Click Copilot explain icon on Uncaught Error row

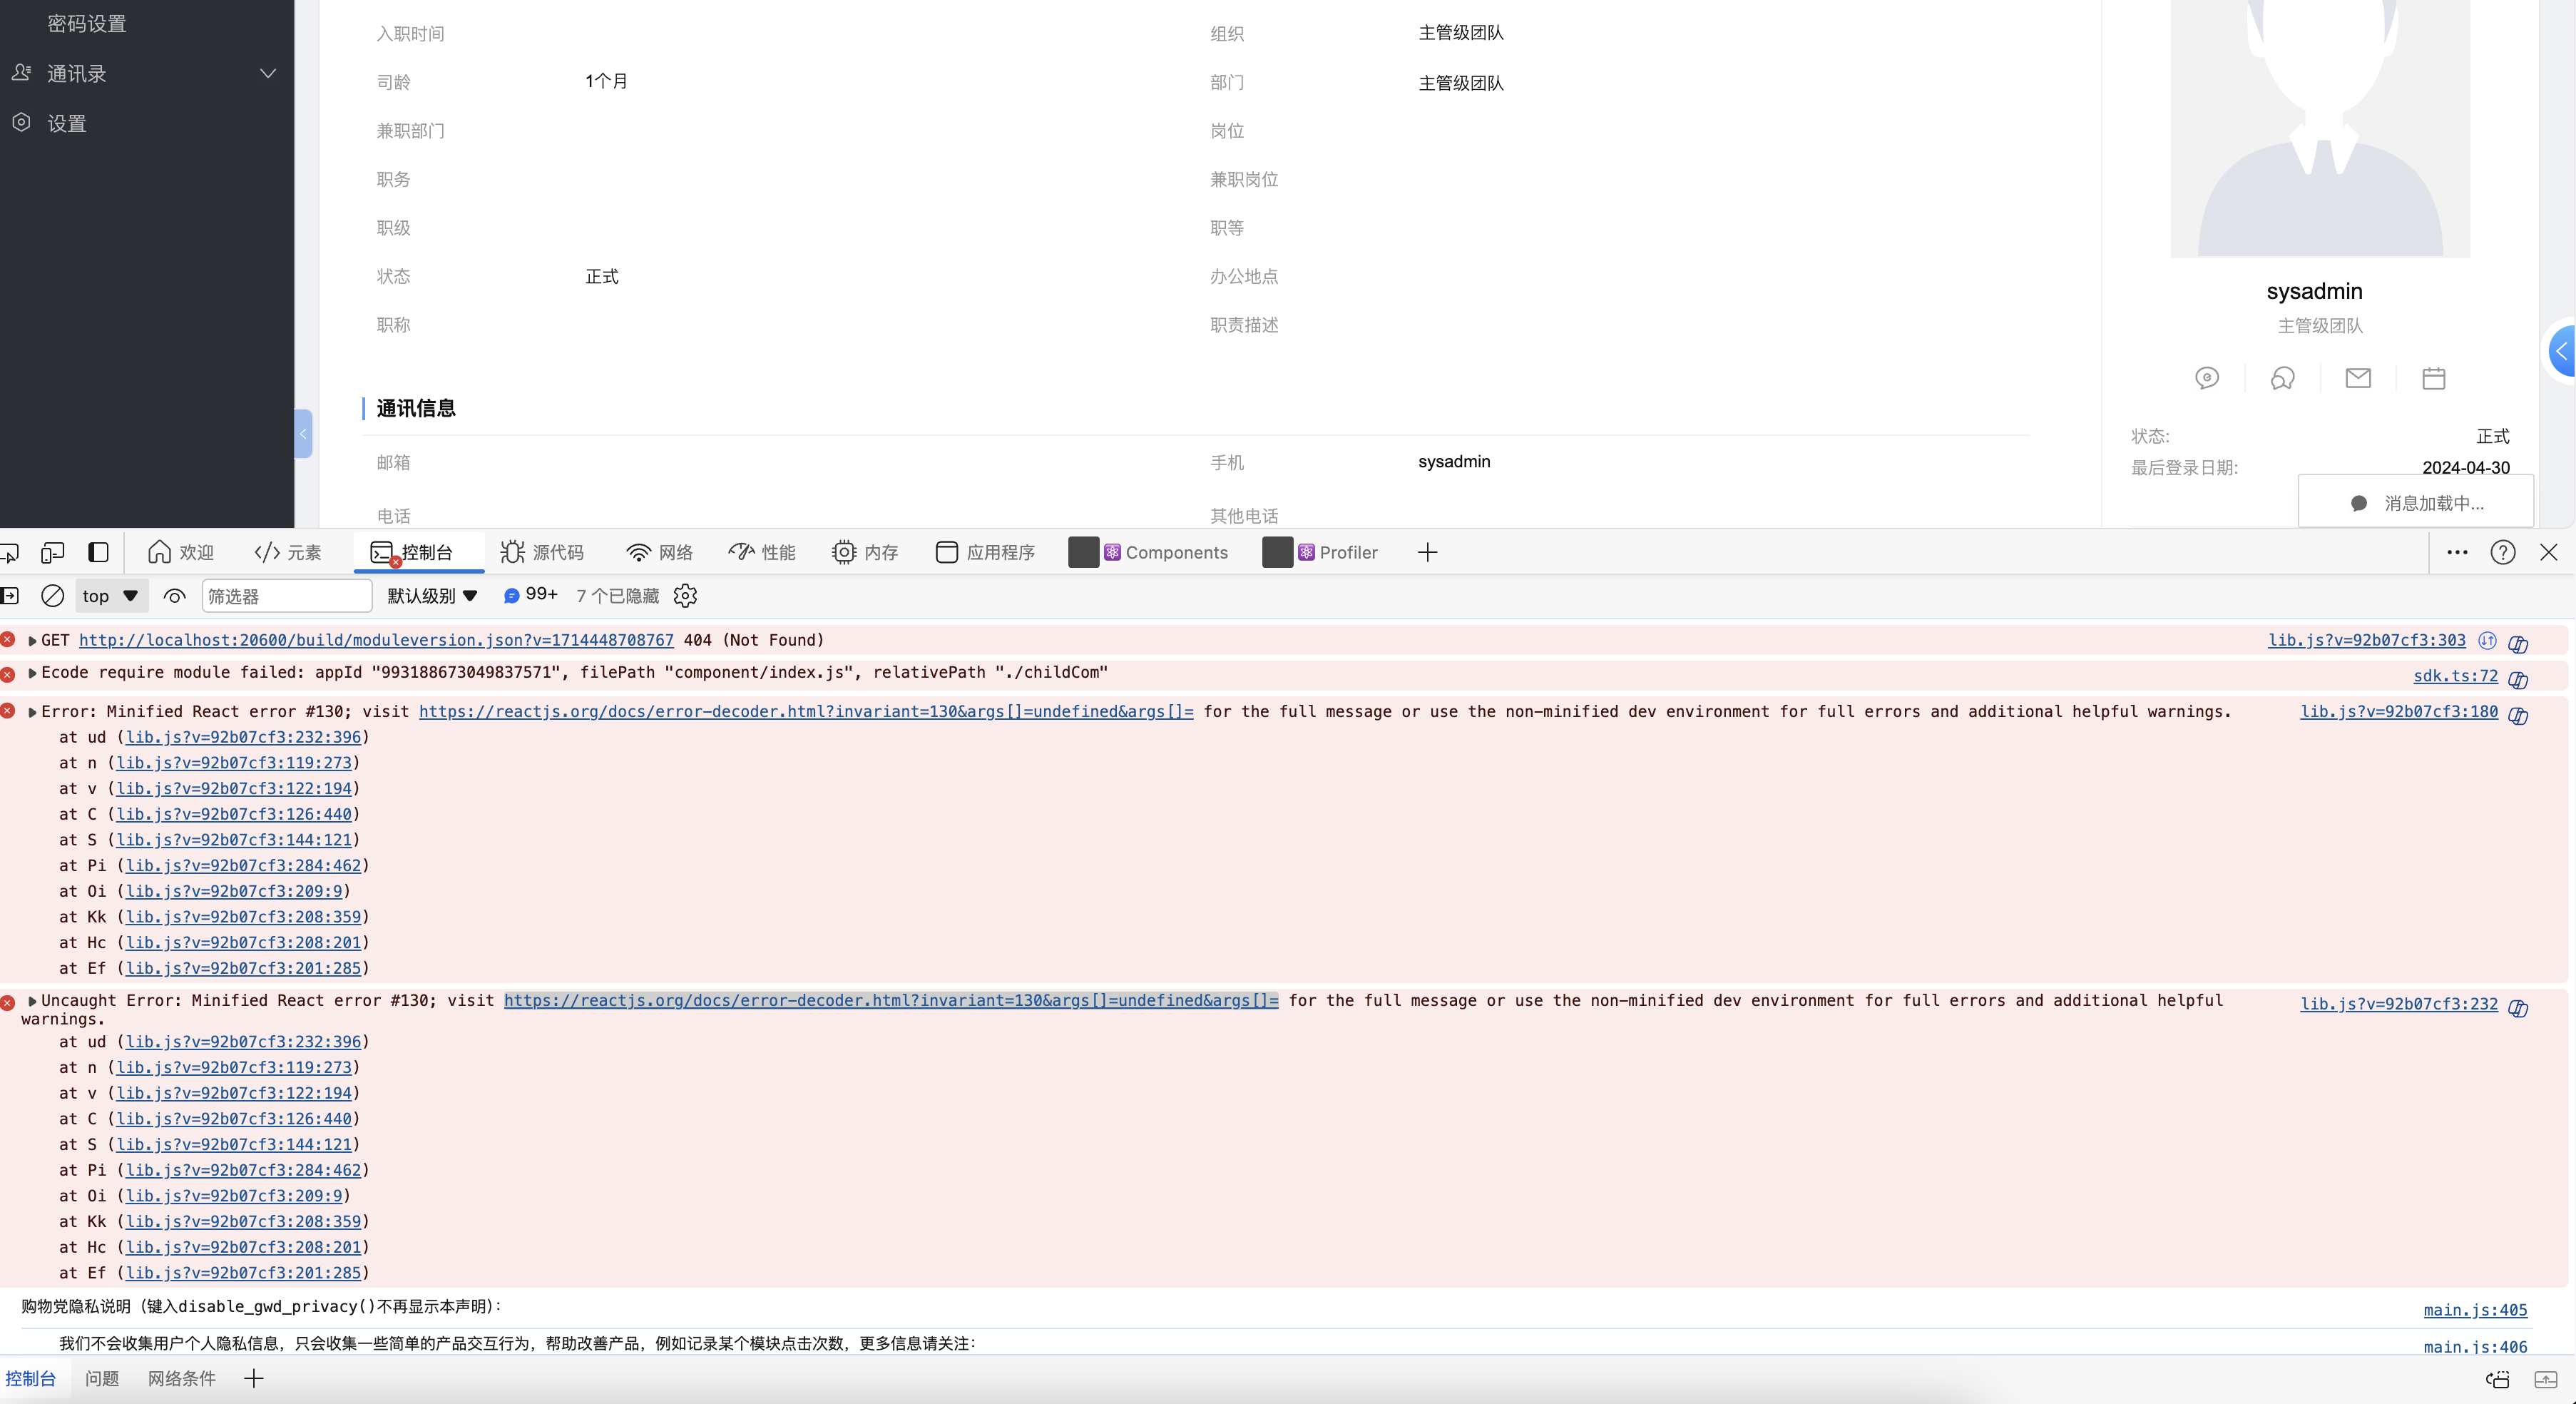click(x=2518, y=1008)
